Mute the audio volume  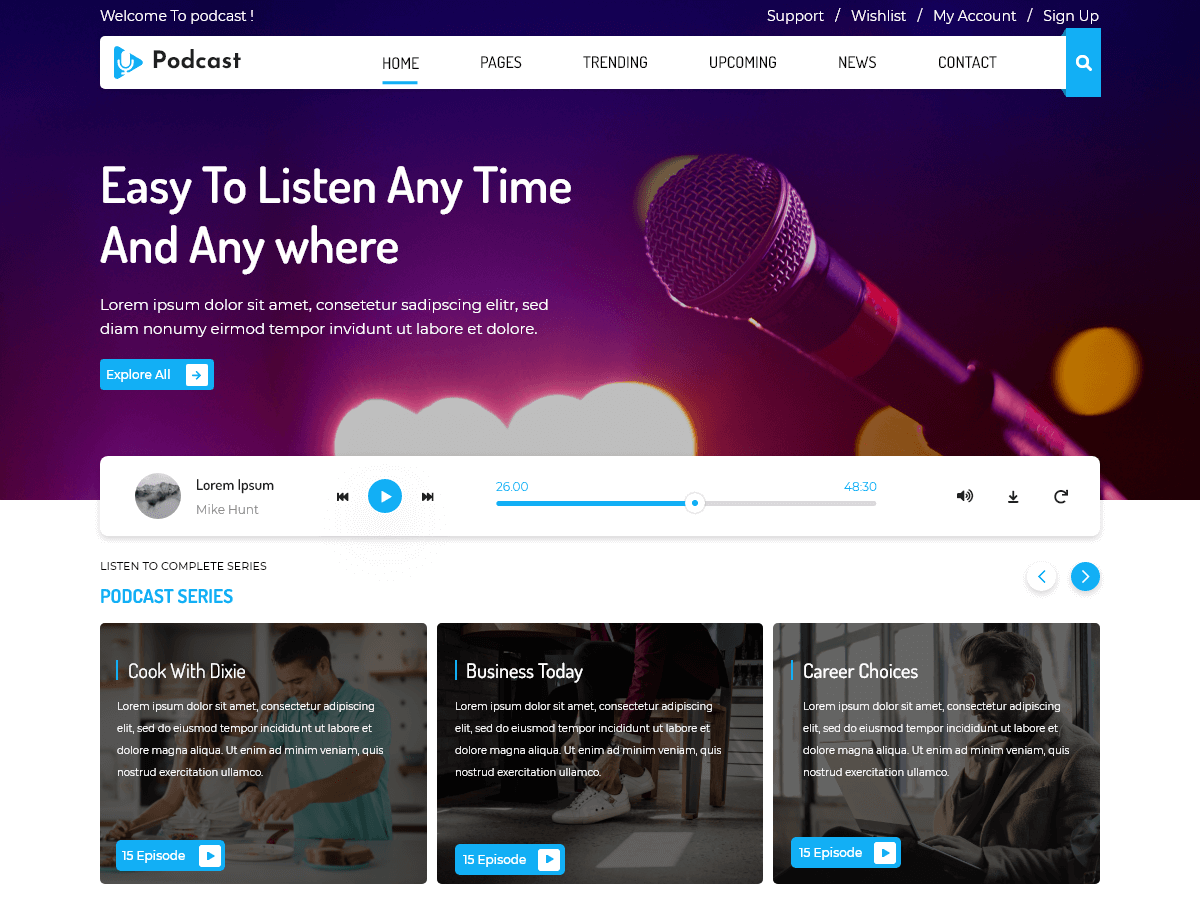tap(964, 496)
